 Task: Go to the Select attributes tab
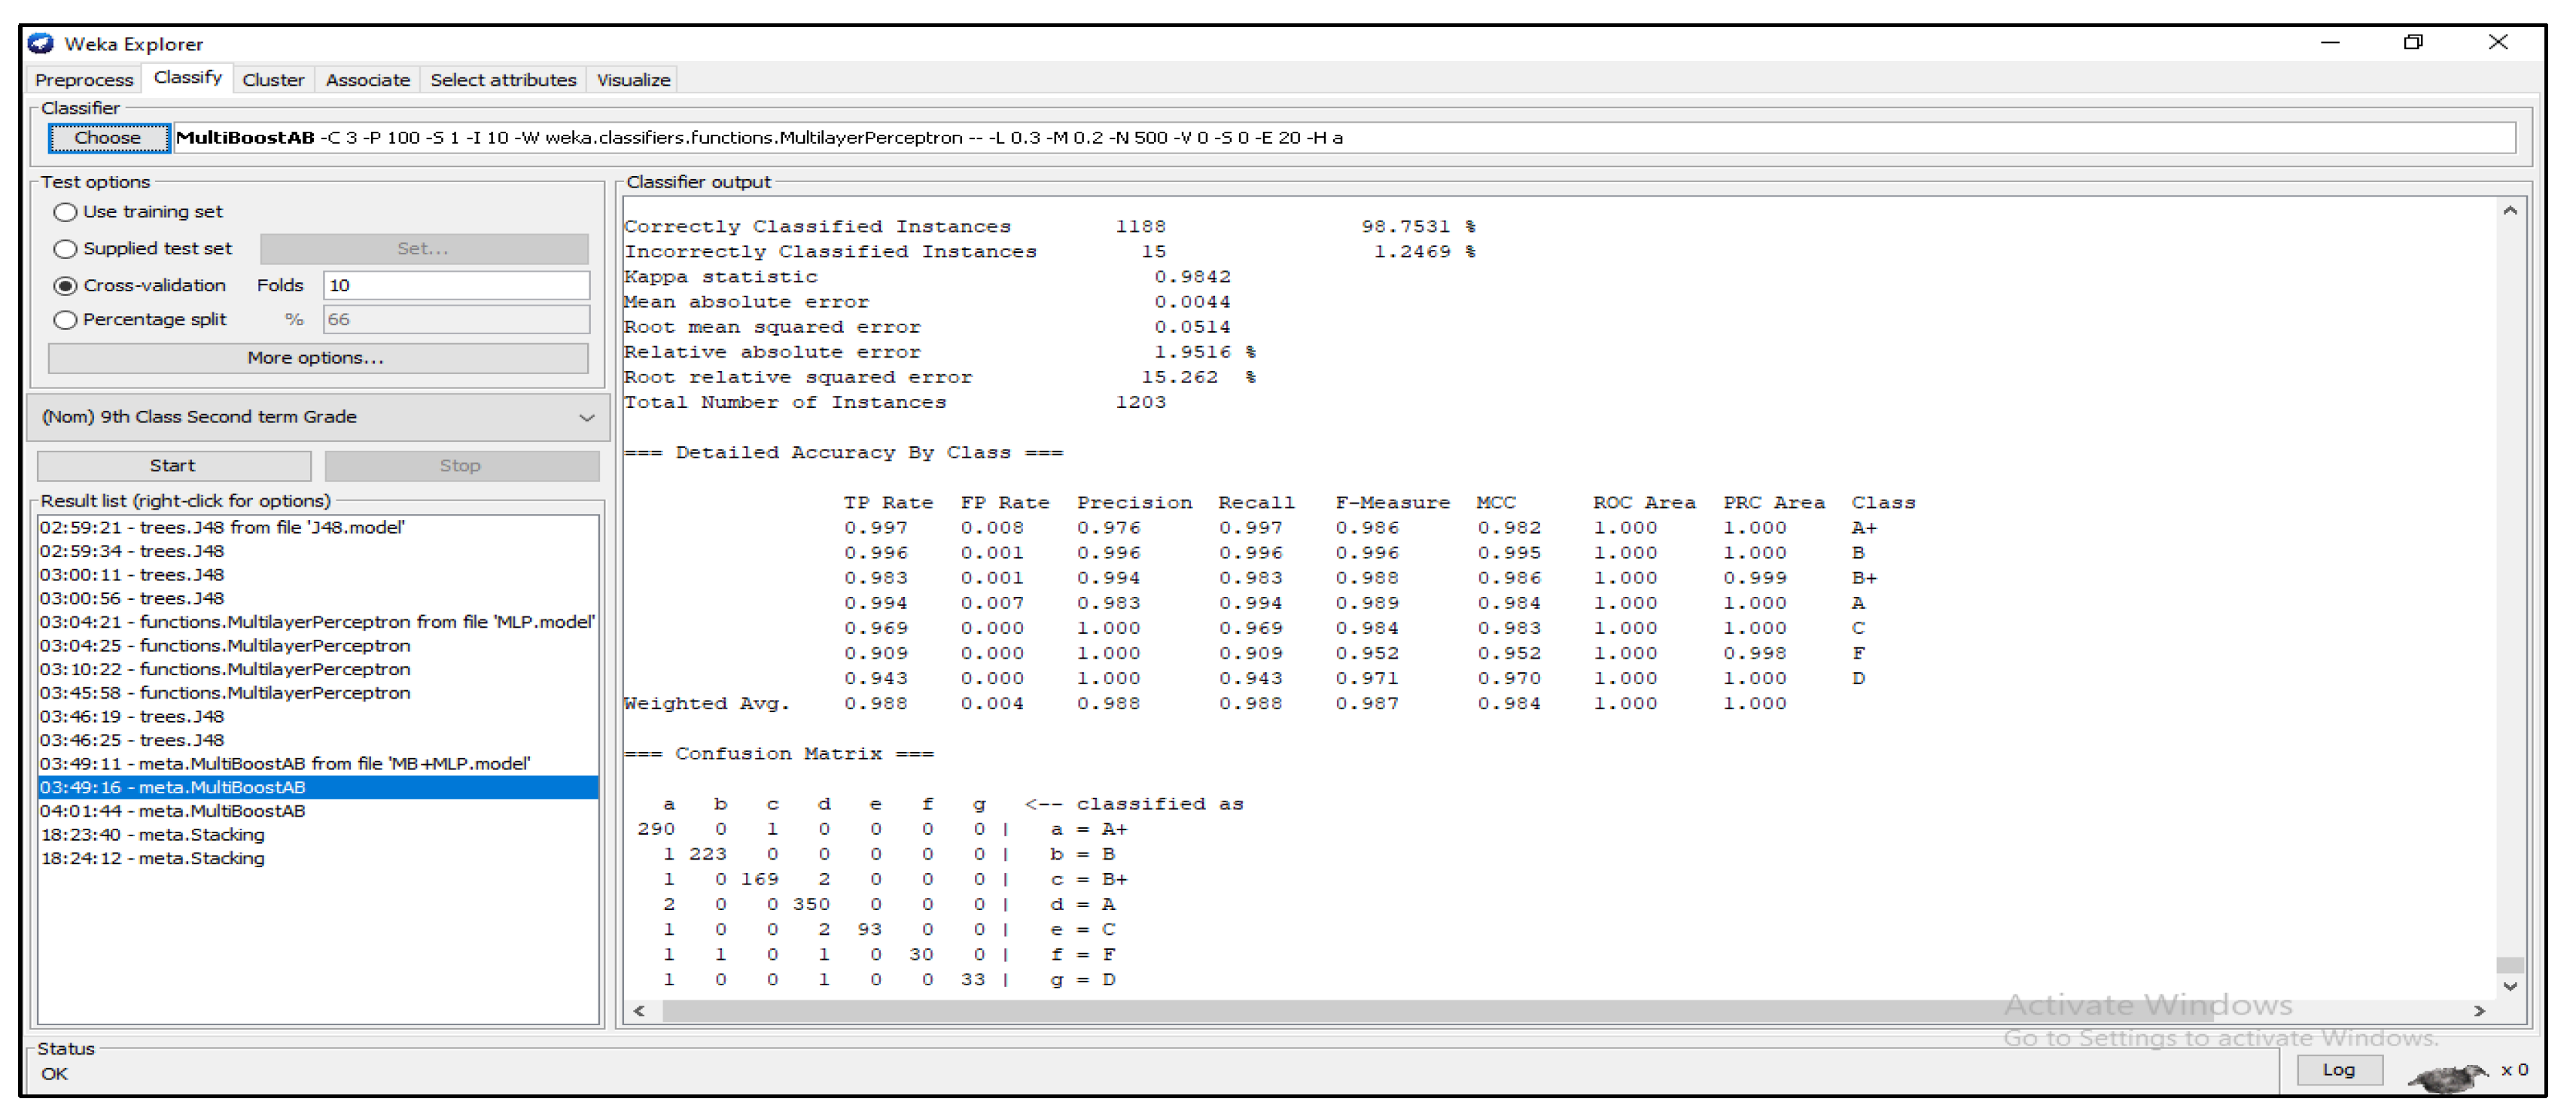(x=503, y=80)
